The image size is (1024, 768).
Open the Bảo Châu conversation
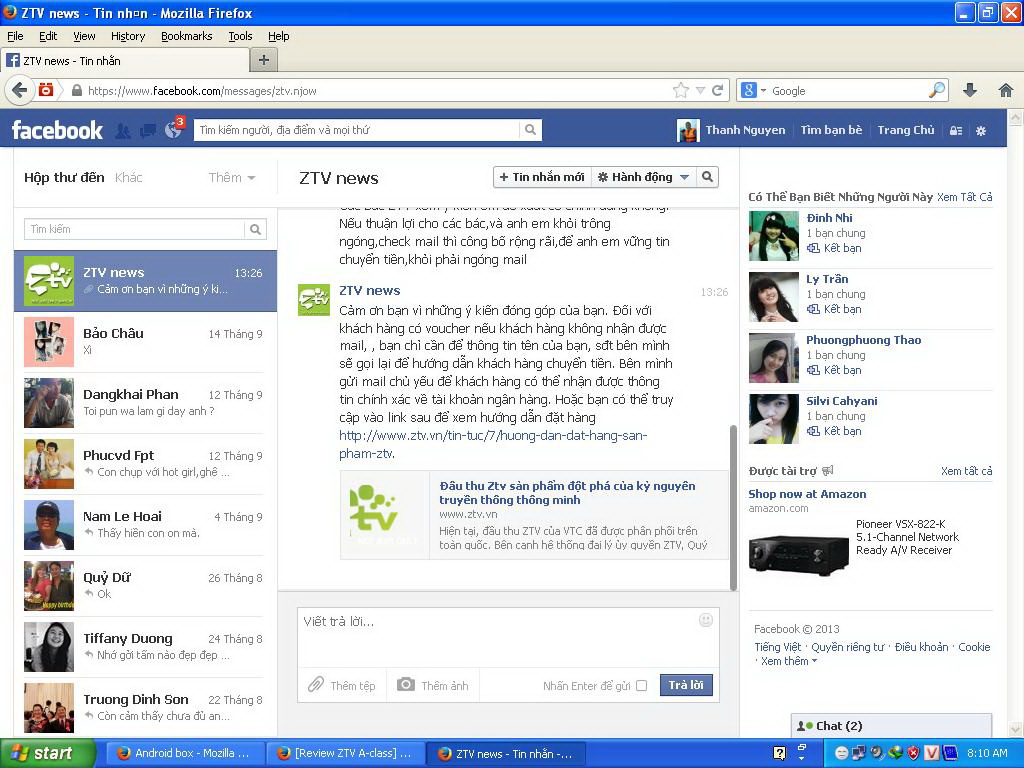click(x=145, y=342)
